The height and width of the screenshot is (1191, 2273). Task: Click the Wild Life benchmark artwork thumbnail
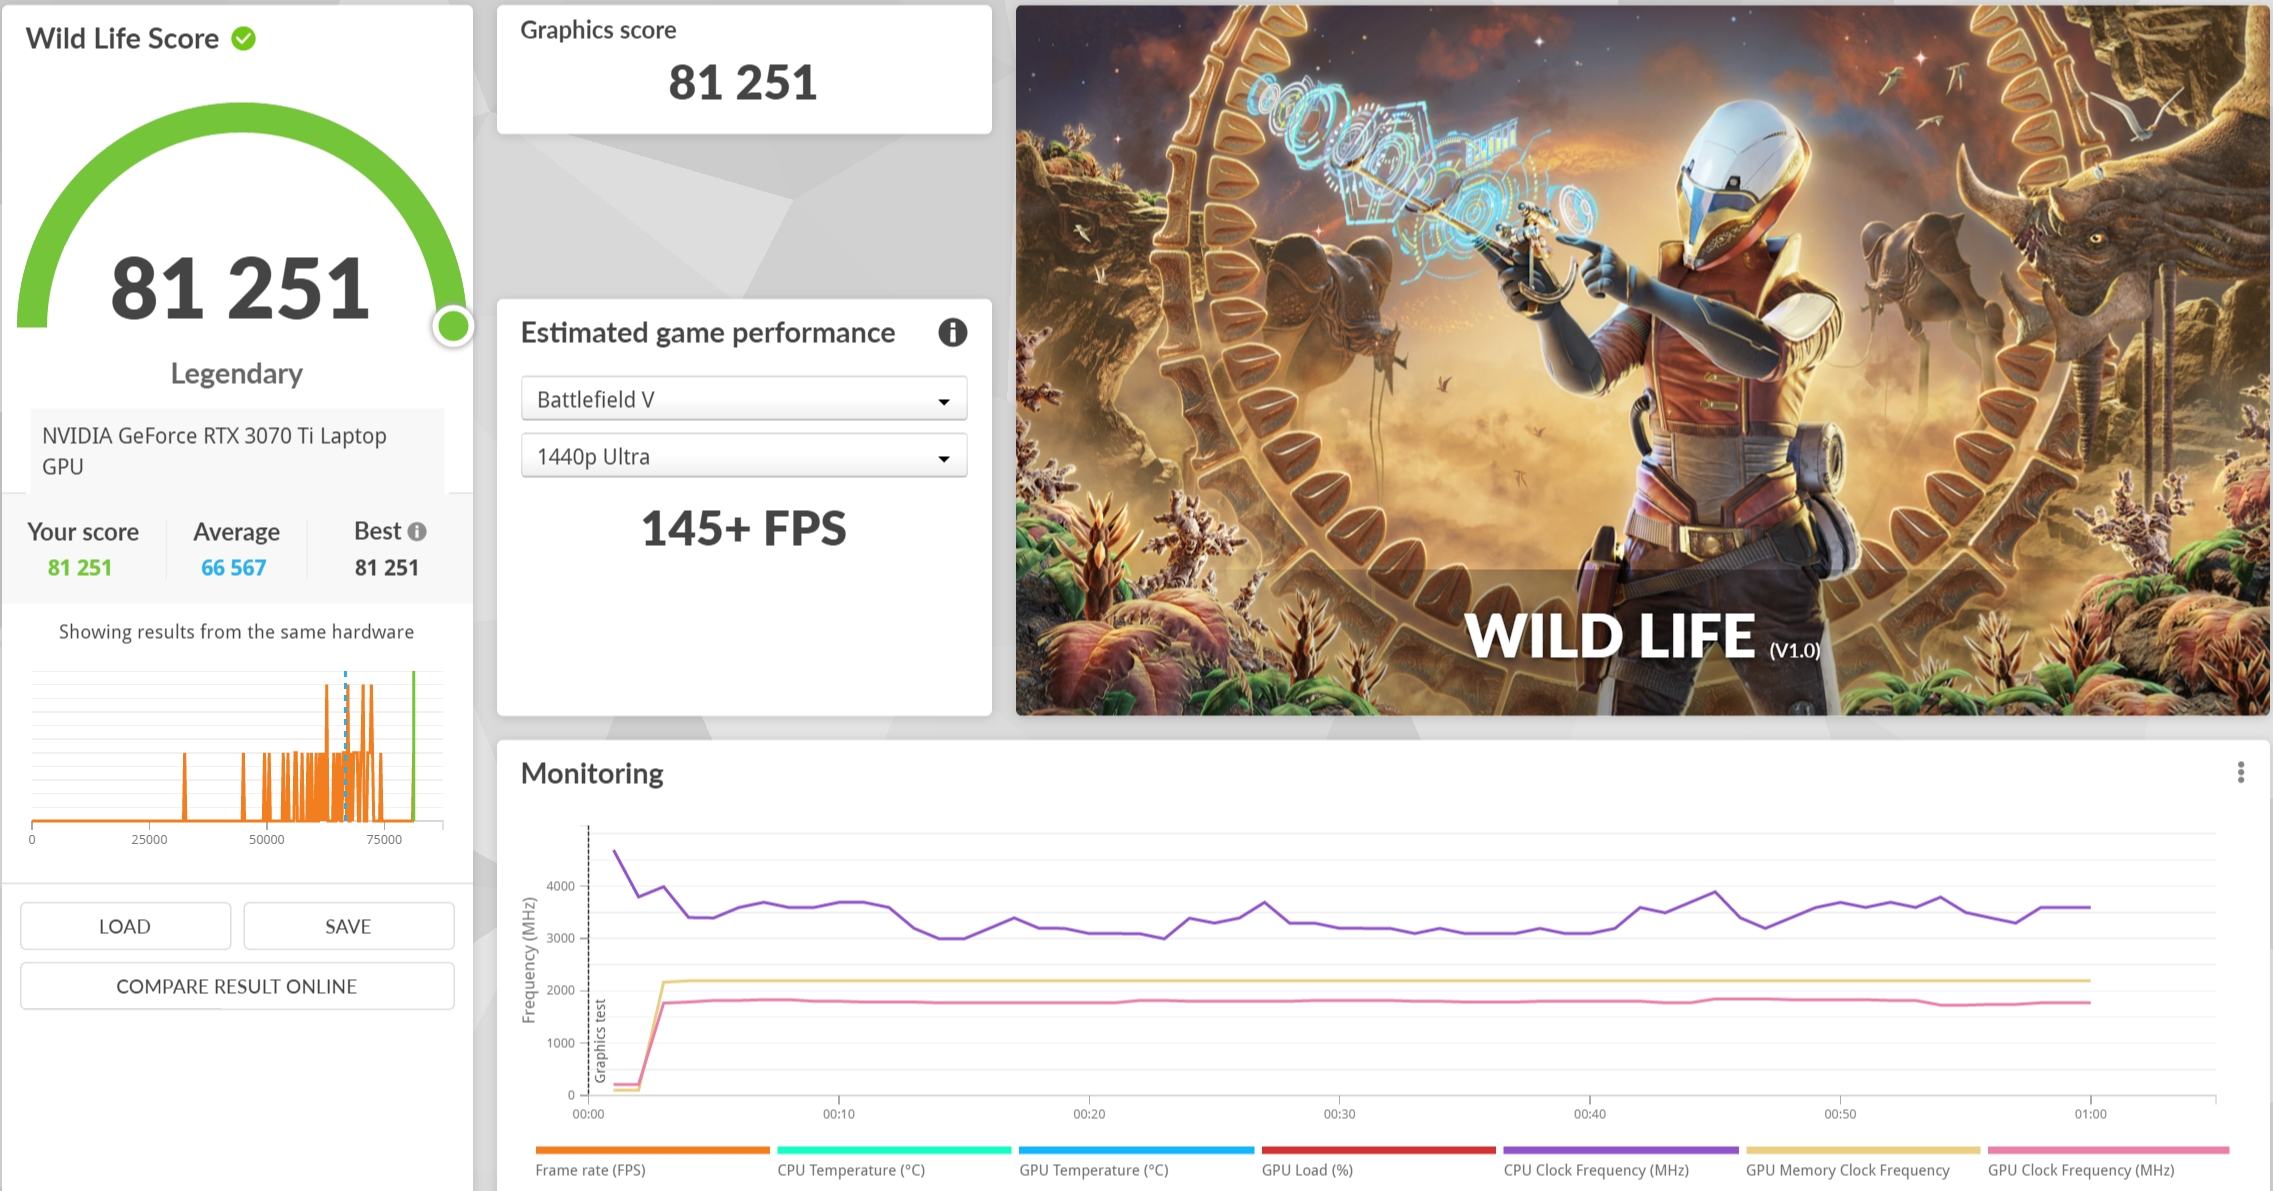coord(1642,360)
